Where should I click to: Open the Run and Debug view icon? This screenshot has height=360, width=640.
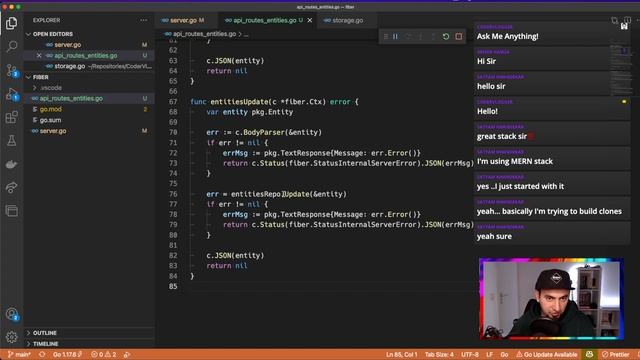[12, 94]
